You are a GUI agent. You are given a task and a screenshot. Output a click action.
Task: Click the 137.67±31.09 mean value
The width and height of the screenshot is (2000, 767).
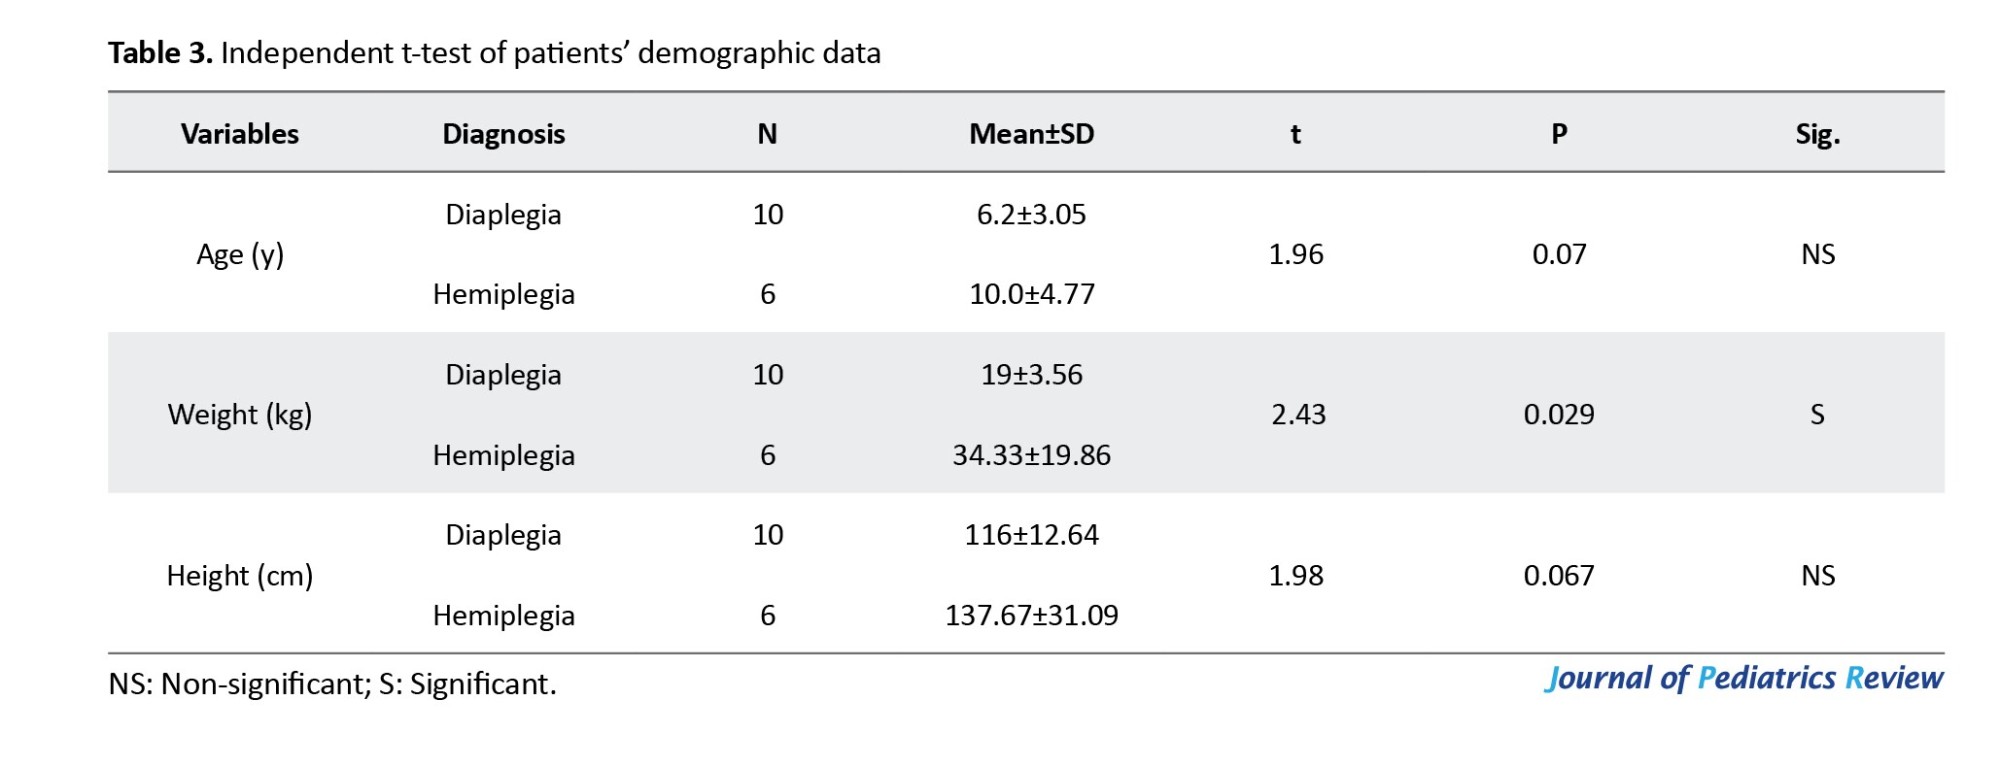[1031, 616]
